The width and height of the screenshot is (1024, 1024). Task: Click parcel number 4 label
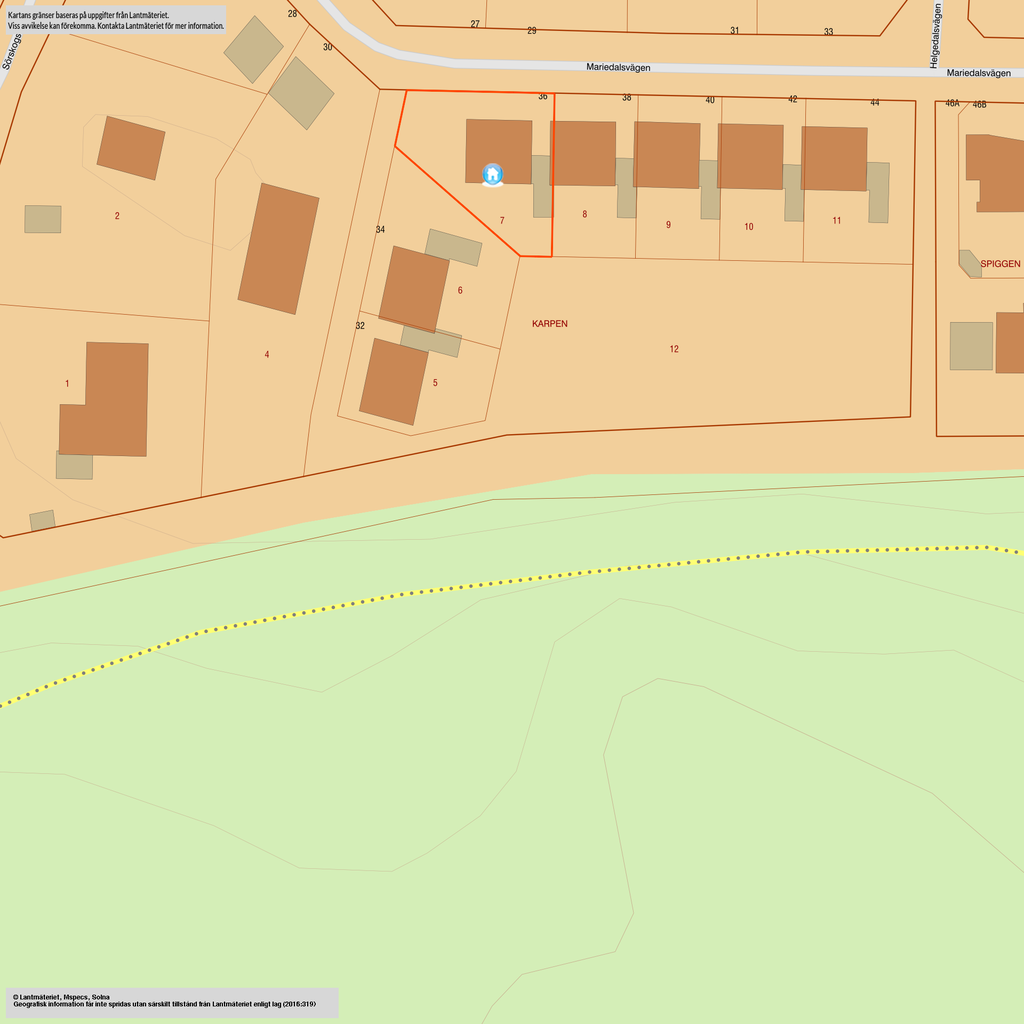pos(267,354)
